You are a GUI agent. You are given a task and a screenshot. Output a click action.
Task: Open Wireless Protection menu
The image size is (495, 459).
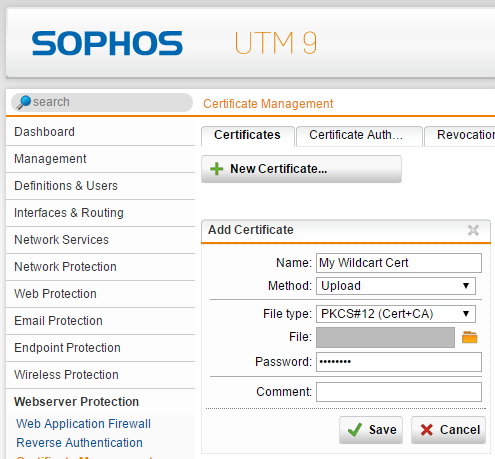click(100, 375)
